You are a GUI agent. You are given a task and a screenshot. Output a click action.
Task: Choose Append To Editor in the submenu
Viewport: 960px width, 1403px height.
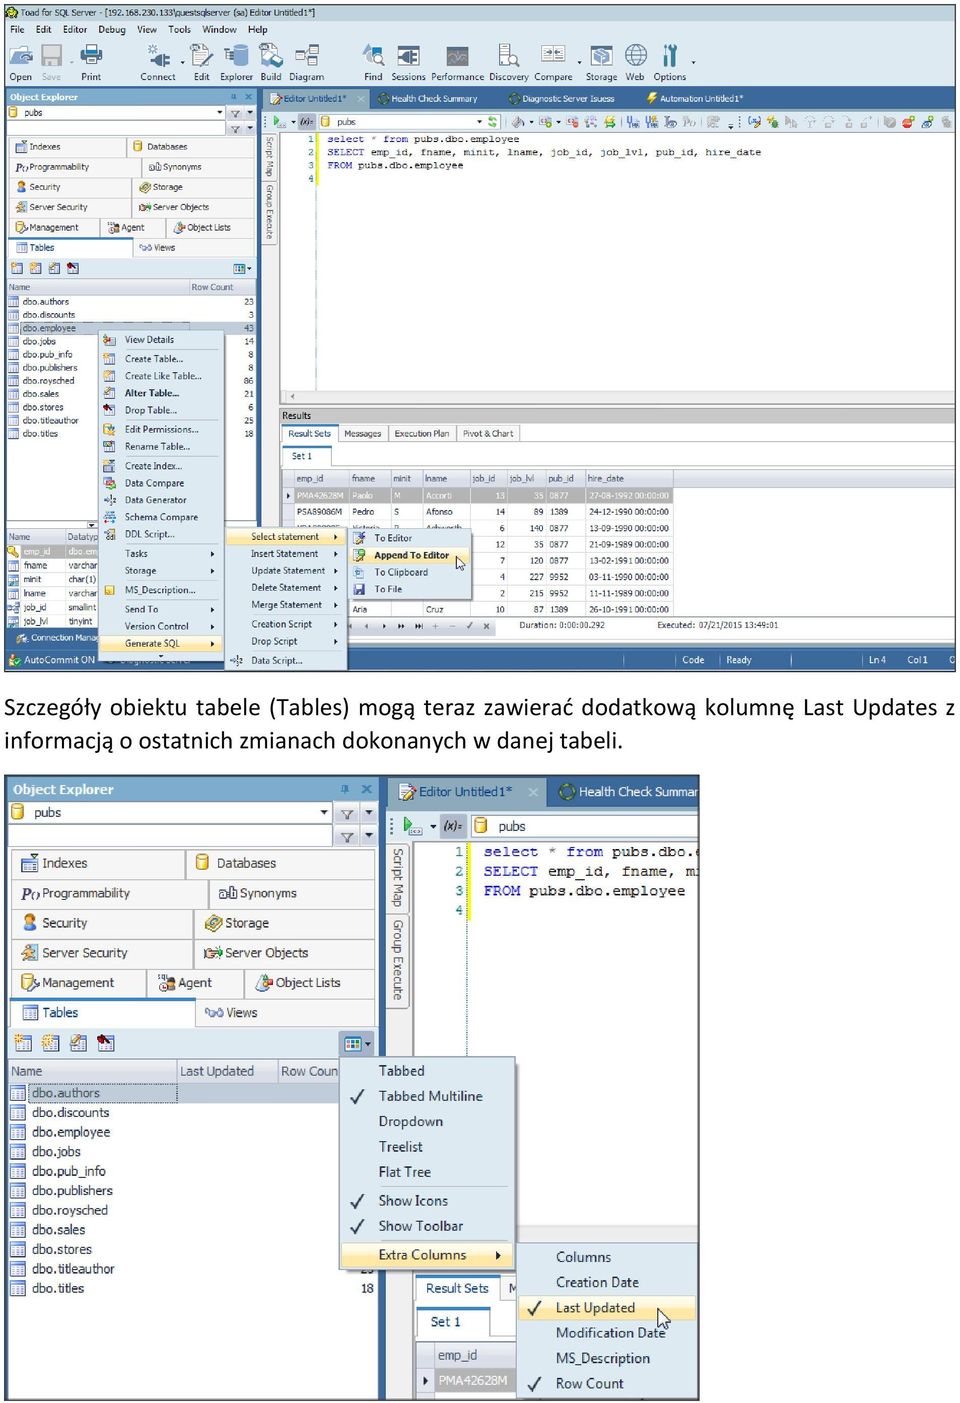(x=410, y=556)
